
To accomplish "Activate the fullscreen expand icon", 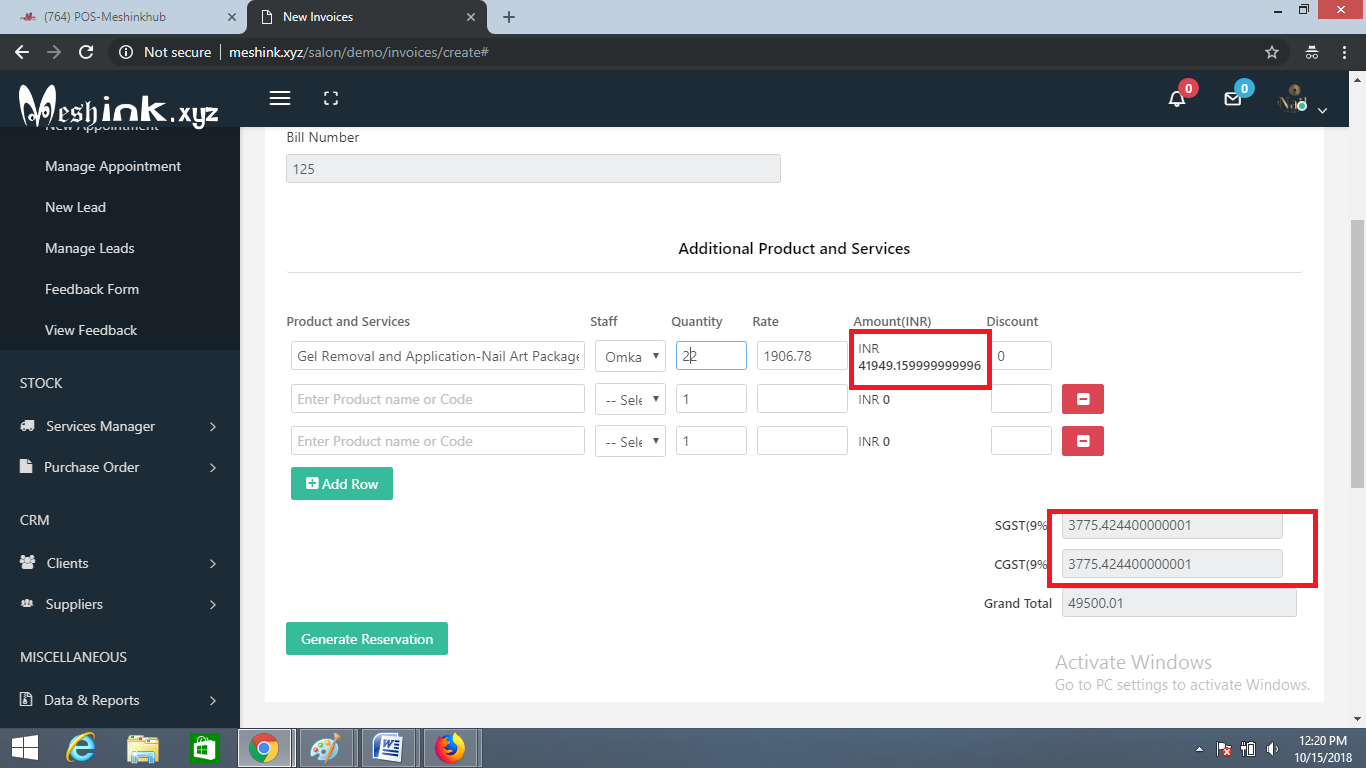I will pyautogui.click(x=331, y=98).
